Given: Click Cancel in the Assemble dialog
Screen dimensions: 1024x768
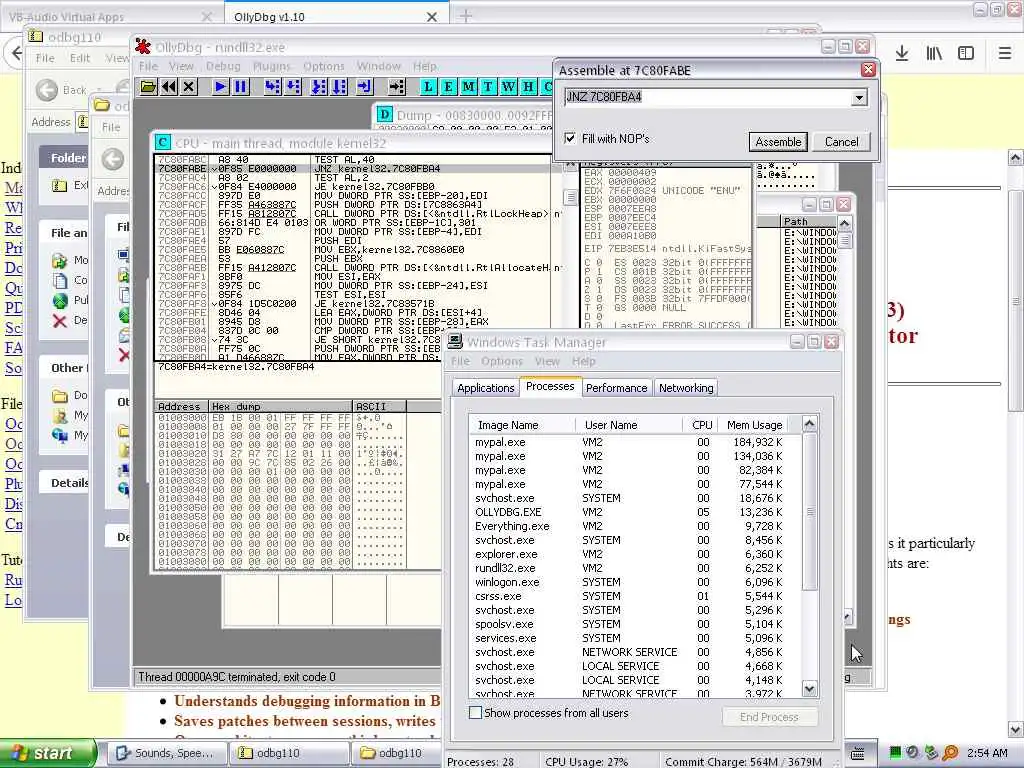Looking at the screenshot, I should coord(841,142).
